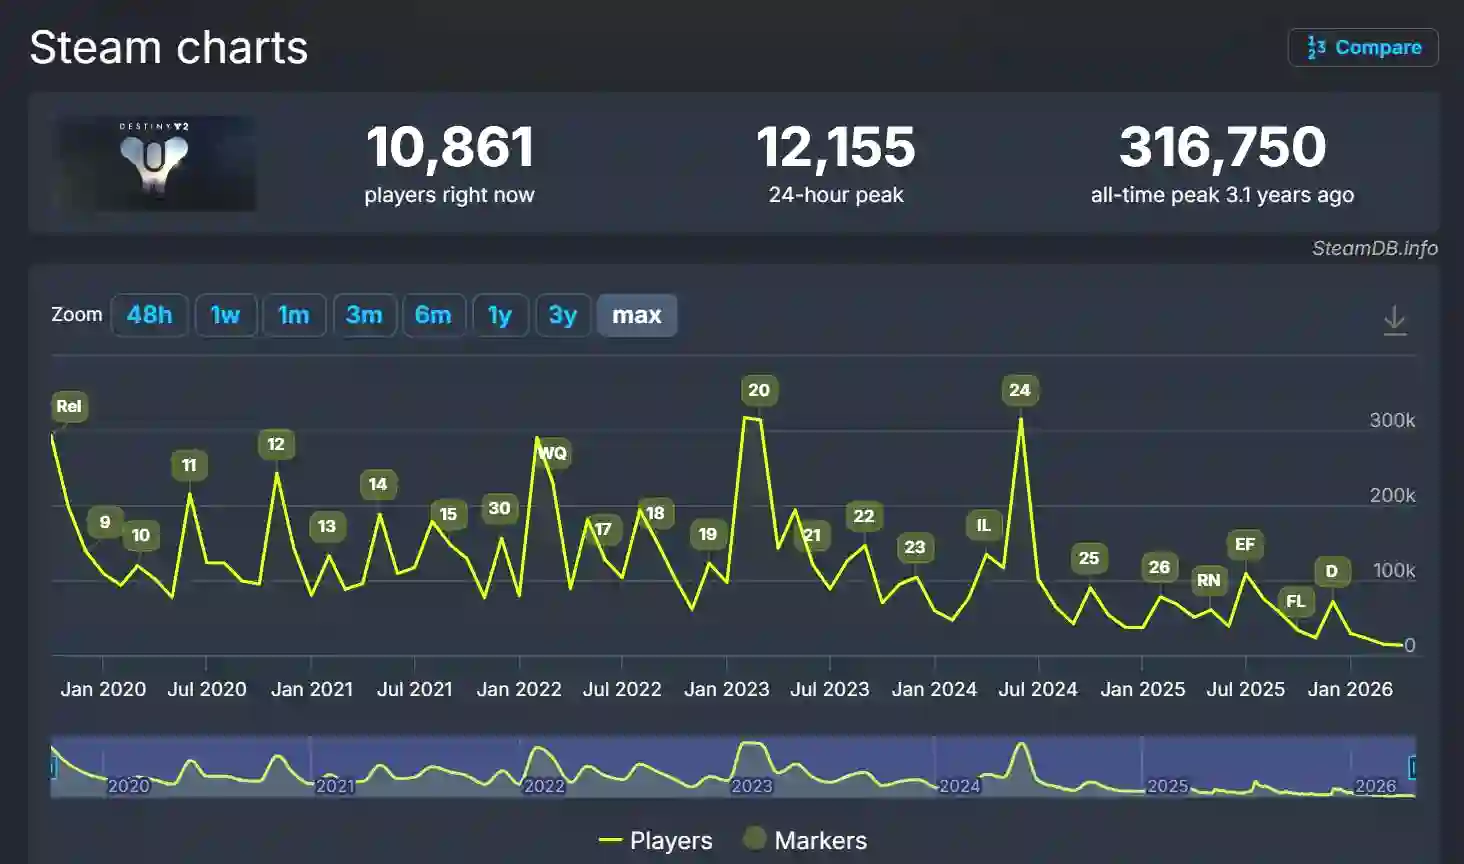
Task: Click chart marker 22
Action: coord(864,516)
